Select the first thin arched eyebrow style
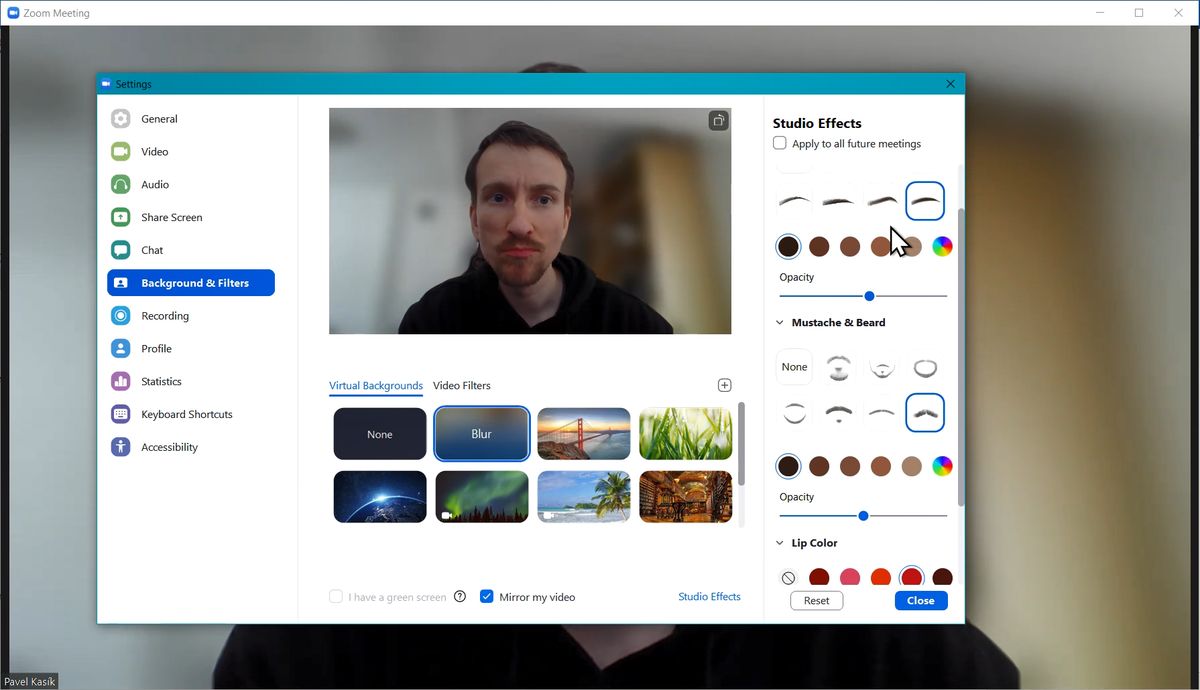The height and width of the screenshot is (690, 1200). (x=795, y=201)
